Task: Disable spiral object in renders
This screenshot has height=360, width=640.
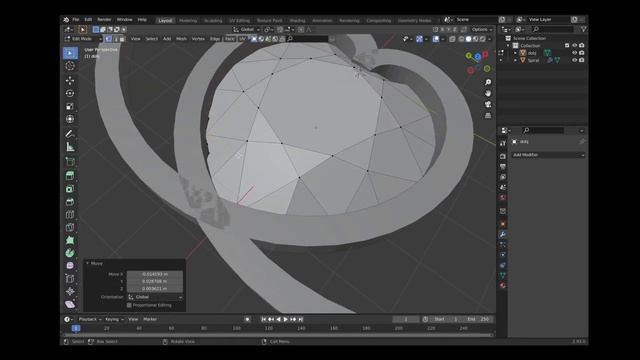Action: point(582,60)
